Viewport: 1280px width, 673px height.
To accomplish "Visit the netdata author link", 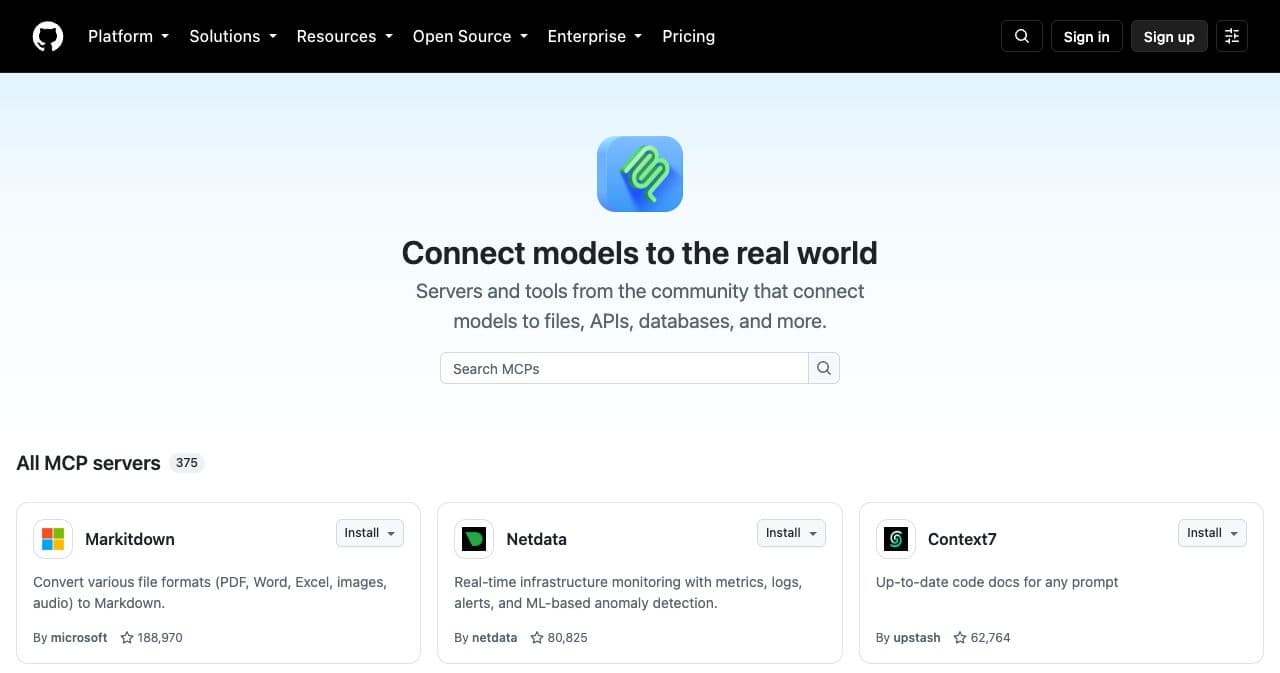I will pos(494,637).
